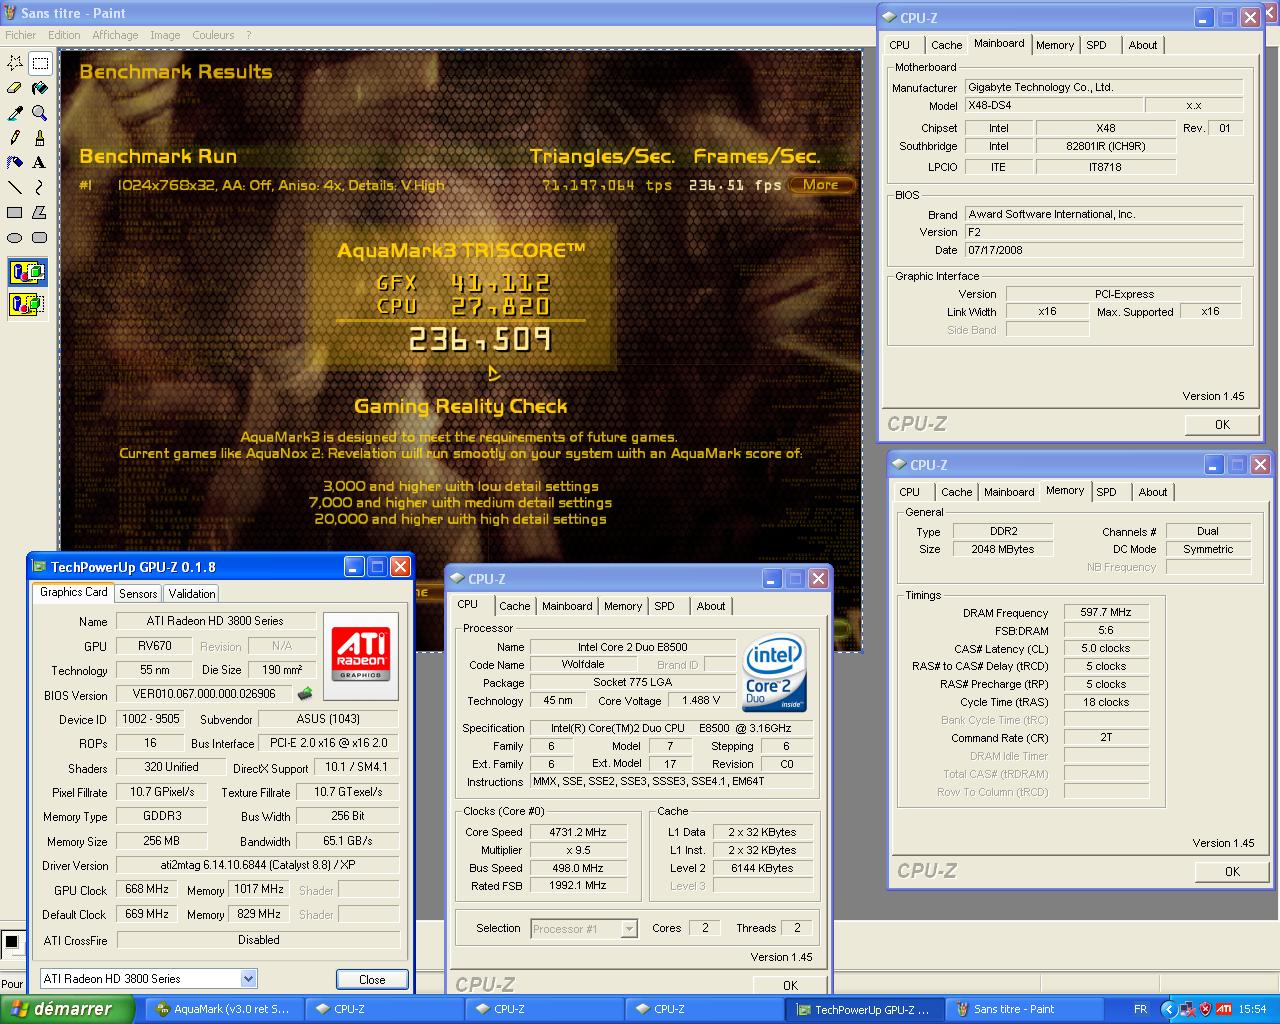Open the GPU selection dropdown in GPU-Z

248,979
